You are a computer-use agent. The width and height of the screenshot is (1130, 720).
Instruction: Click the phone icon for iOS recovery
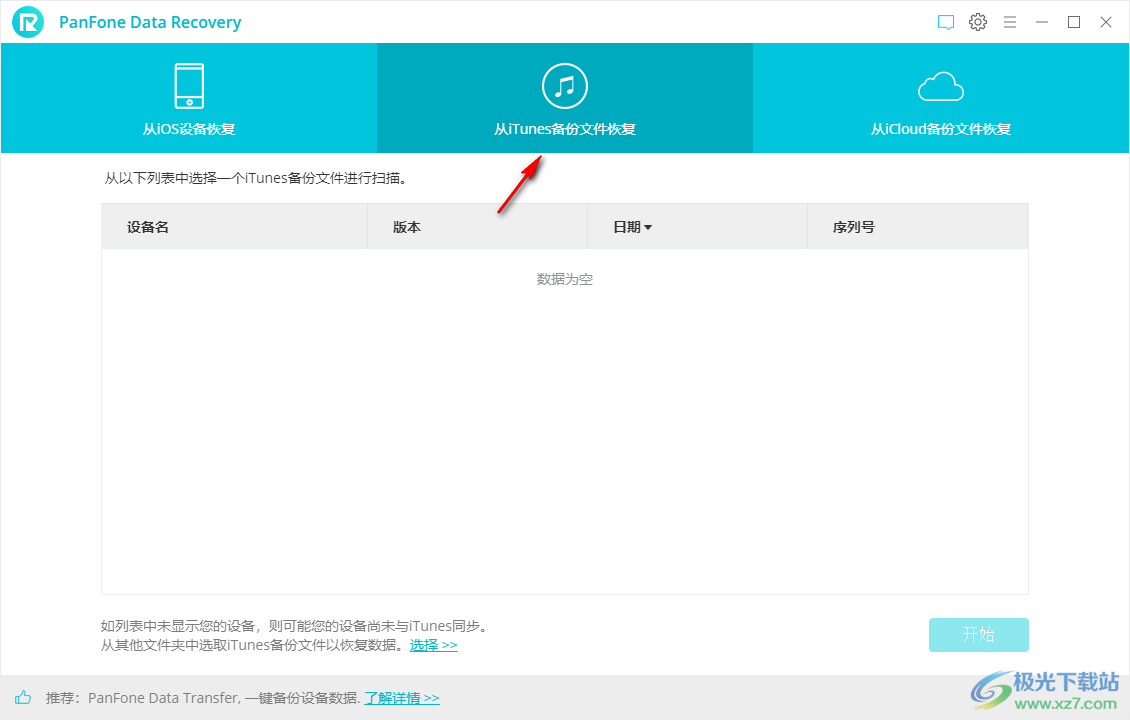(x=190, y=86)
